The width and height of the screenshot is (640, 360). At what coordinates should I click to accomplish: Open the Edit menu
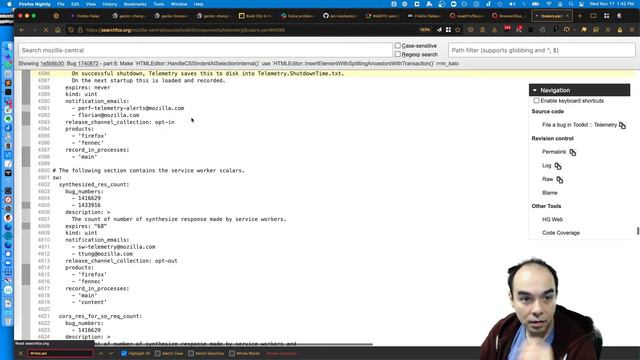(x=75, y=4)
